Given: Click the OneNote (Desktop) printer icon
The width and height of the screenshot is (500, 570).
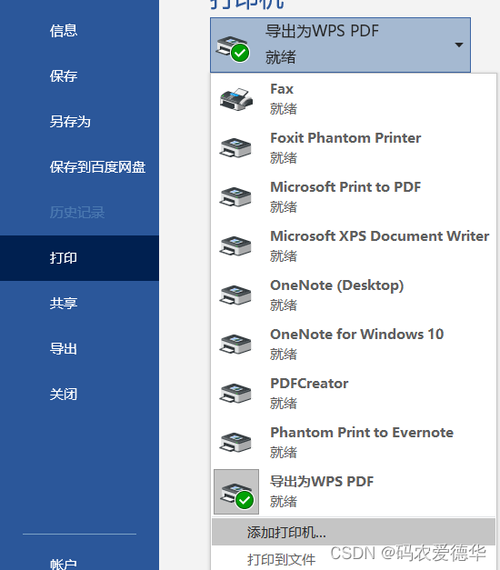Looking at the screenshot, I should click(236, 295).
